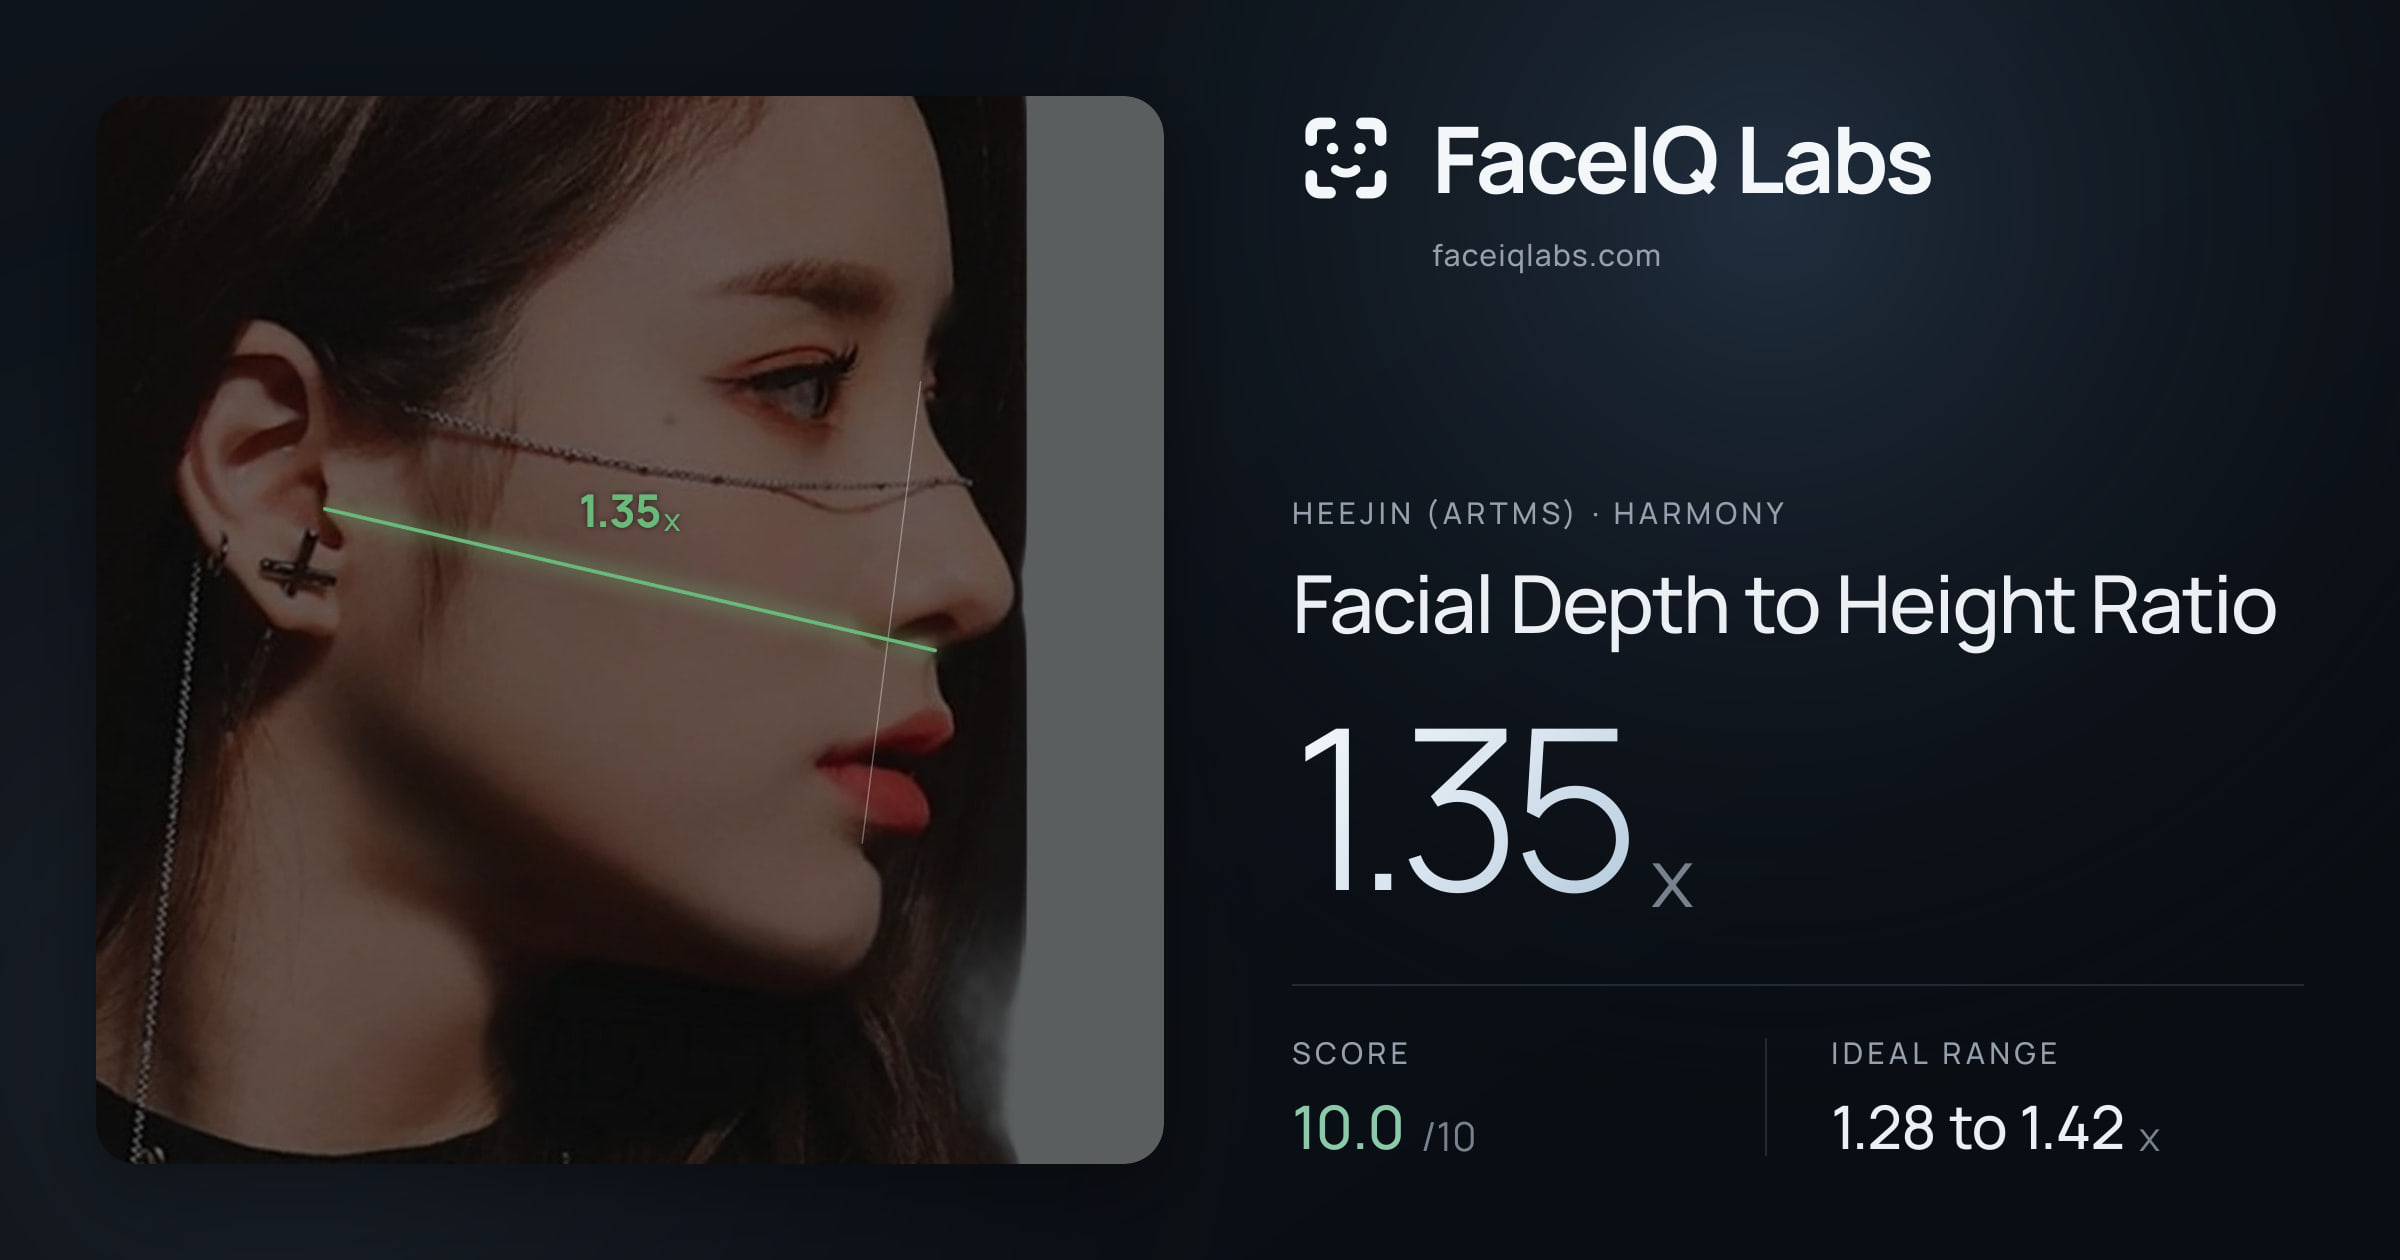The height and width of the screenshot is (1260, 2400).
Task: Click the FaceIQ Labs face-scan logo icon
Action: pos(1345,158)
